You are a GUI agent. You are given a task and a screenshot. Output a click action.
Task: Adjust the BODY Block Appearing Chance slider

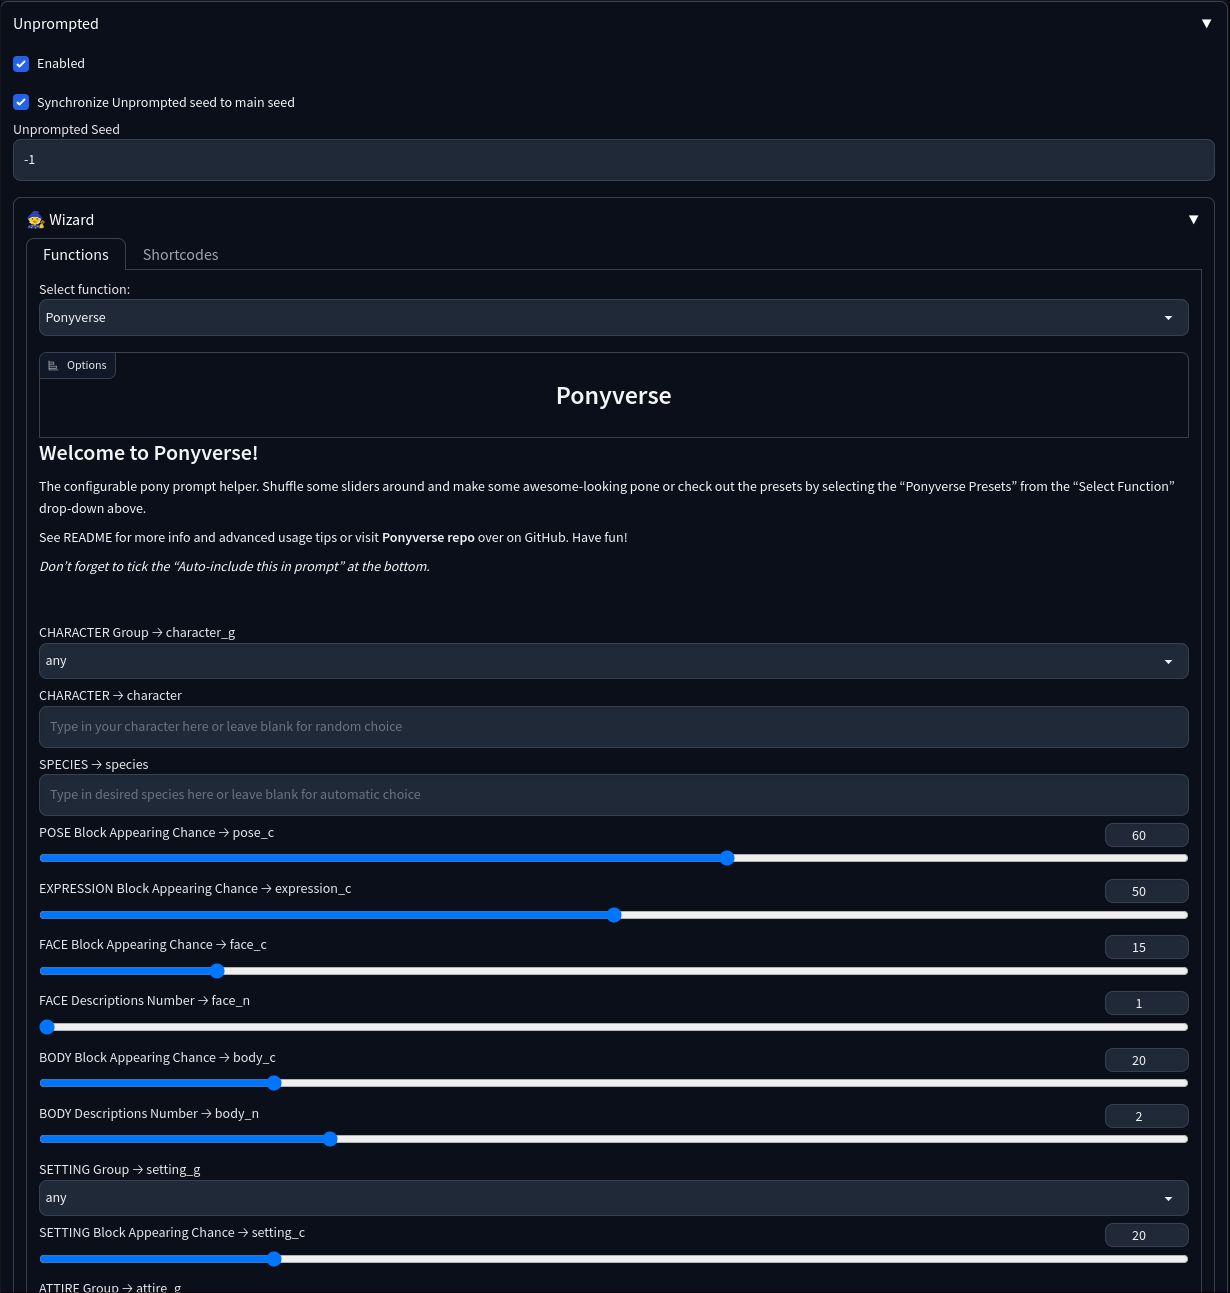(614, 1083)
